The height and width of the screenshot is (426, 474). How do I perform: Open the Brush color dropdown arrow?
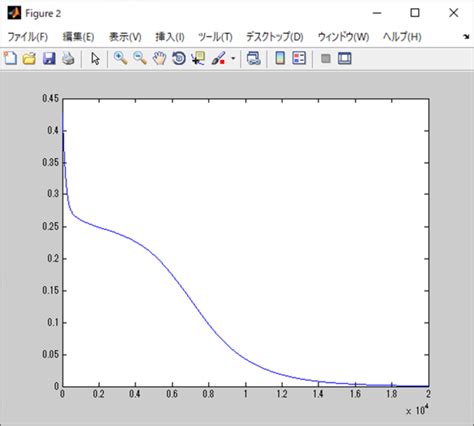pyautogui.click(x=233, y=59)
